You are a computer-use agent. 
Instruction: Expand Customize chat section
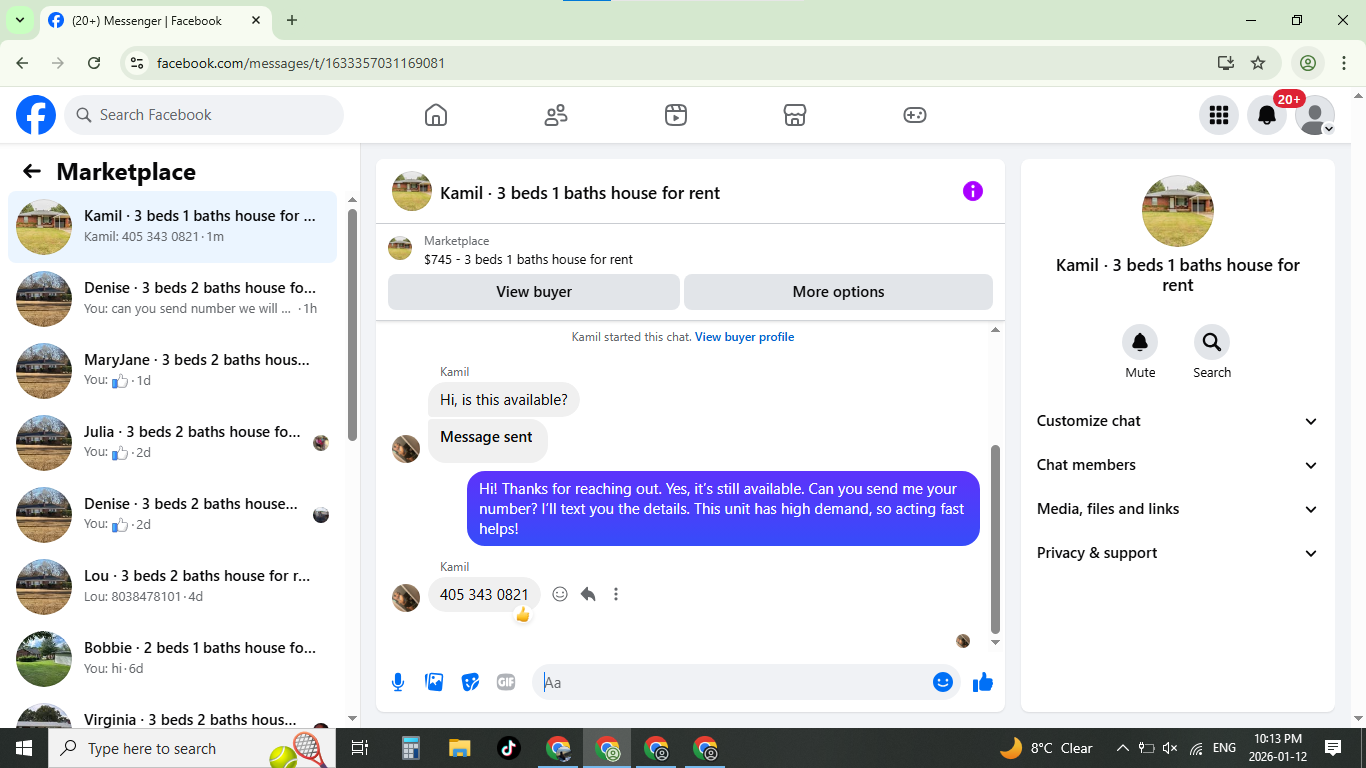[x=1178, y=421]
